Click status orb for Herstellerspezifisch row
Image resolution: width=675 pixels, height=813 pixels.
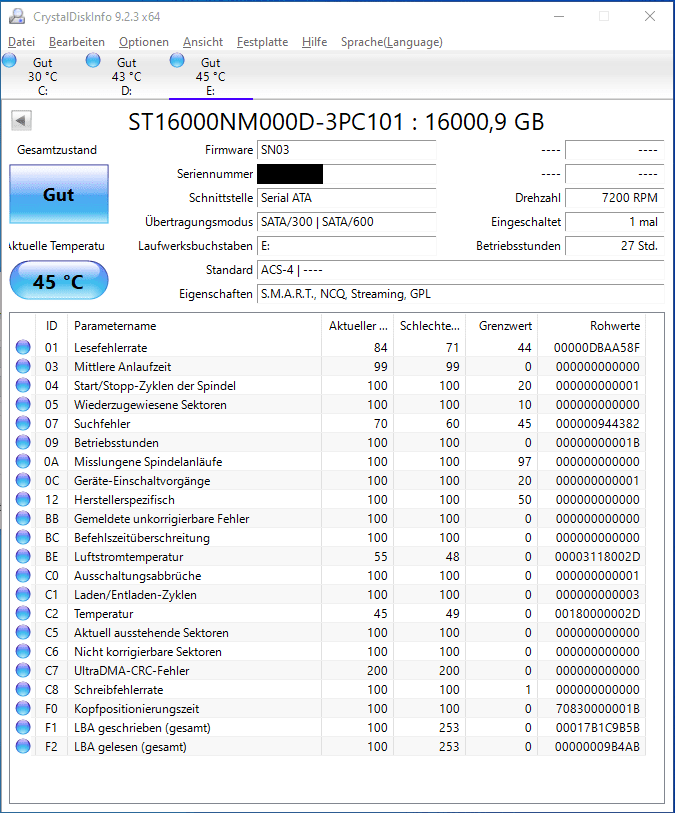[x=23, y=499]
